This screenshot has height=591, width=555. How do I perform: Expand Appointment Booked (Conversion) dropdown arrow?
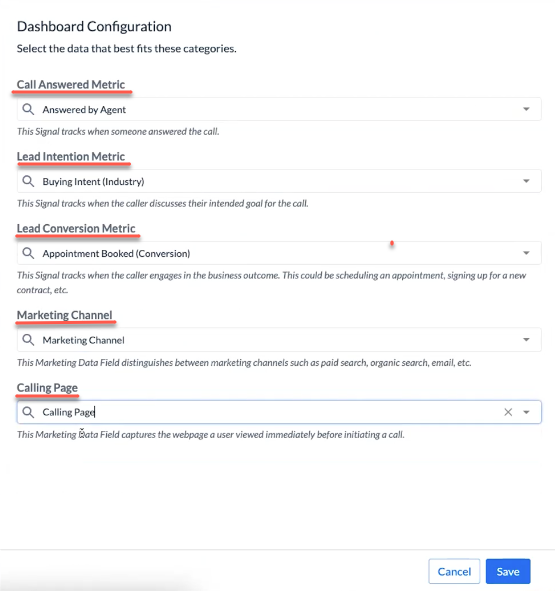pyautogui.click(x=526, y=253)
